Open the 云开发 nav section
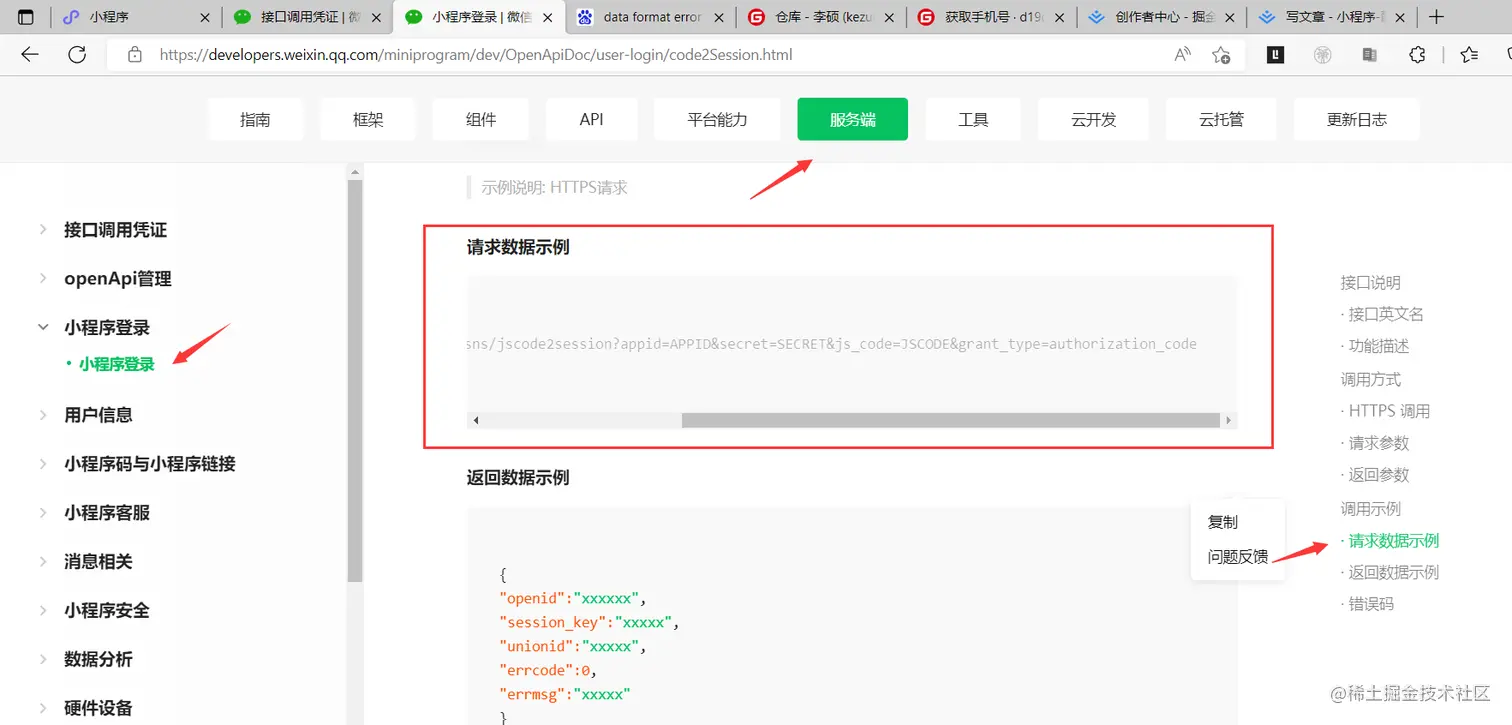Viewport: 1512px width, 725px height. click(1093, 119)
